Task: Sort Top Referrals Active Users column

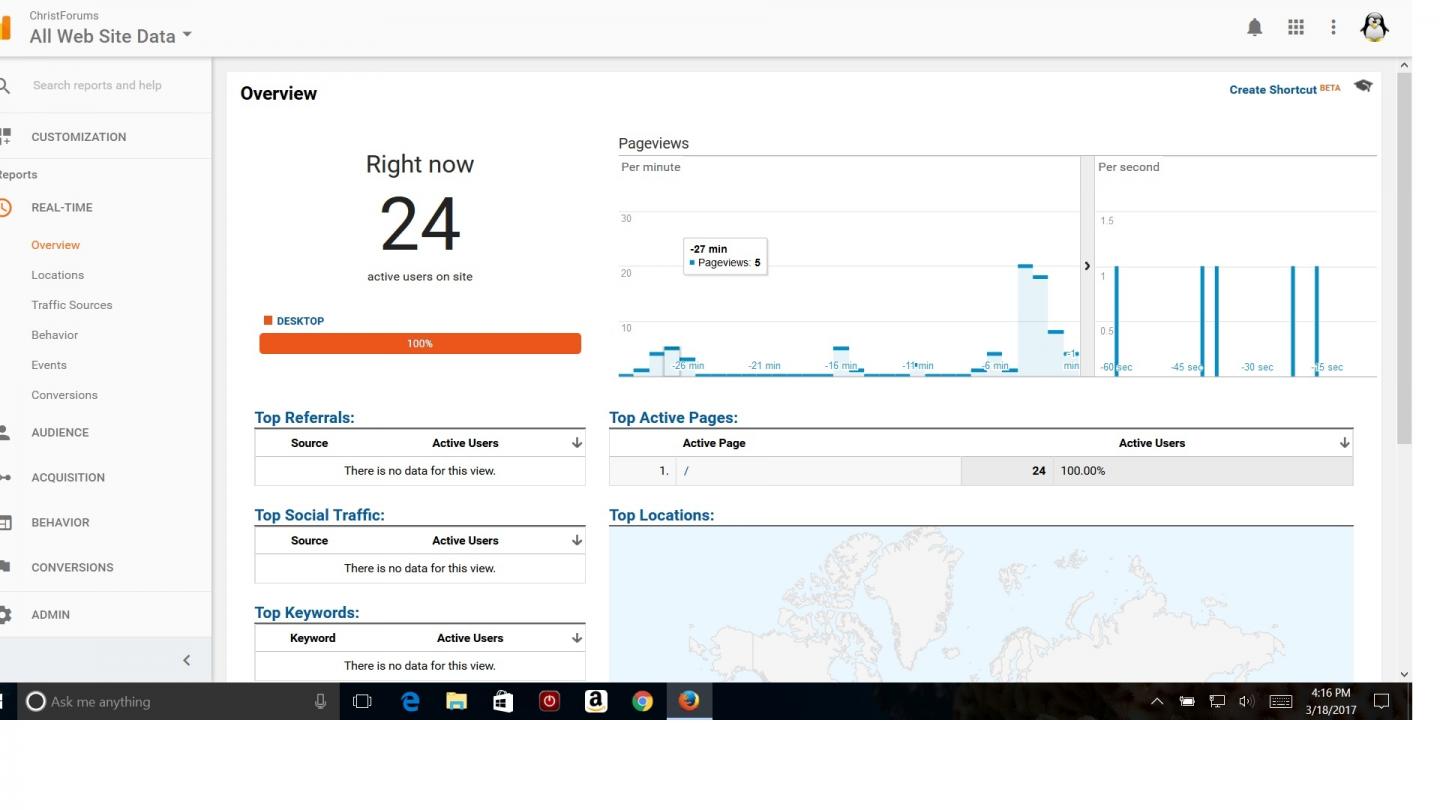Action: [577, 443]
